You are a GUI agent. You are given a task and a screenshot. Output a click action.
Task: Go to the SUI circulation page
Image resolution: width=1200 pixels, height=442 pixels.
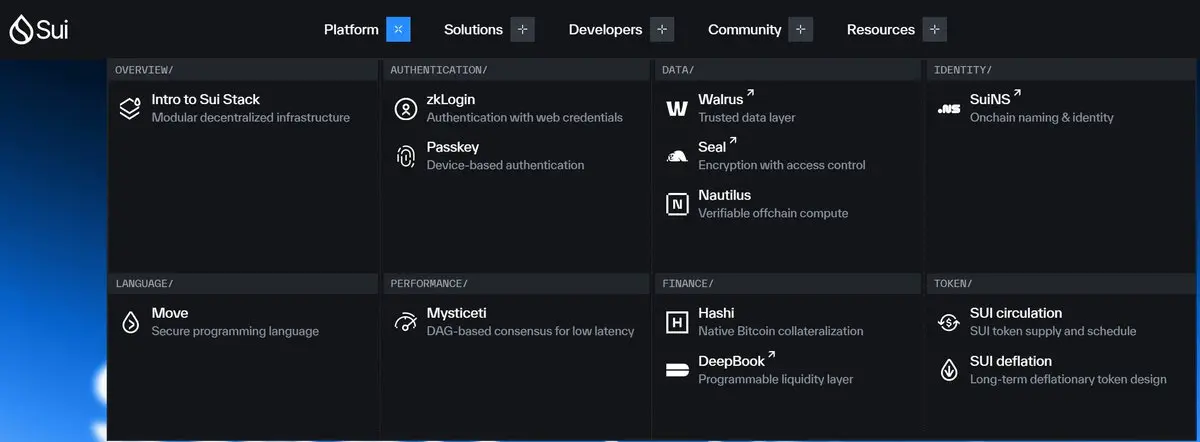pos(1016,313)
